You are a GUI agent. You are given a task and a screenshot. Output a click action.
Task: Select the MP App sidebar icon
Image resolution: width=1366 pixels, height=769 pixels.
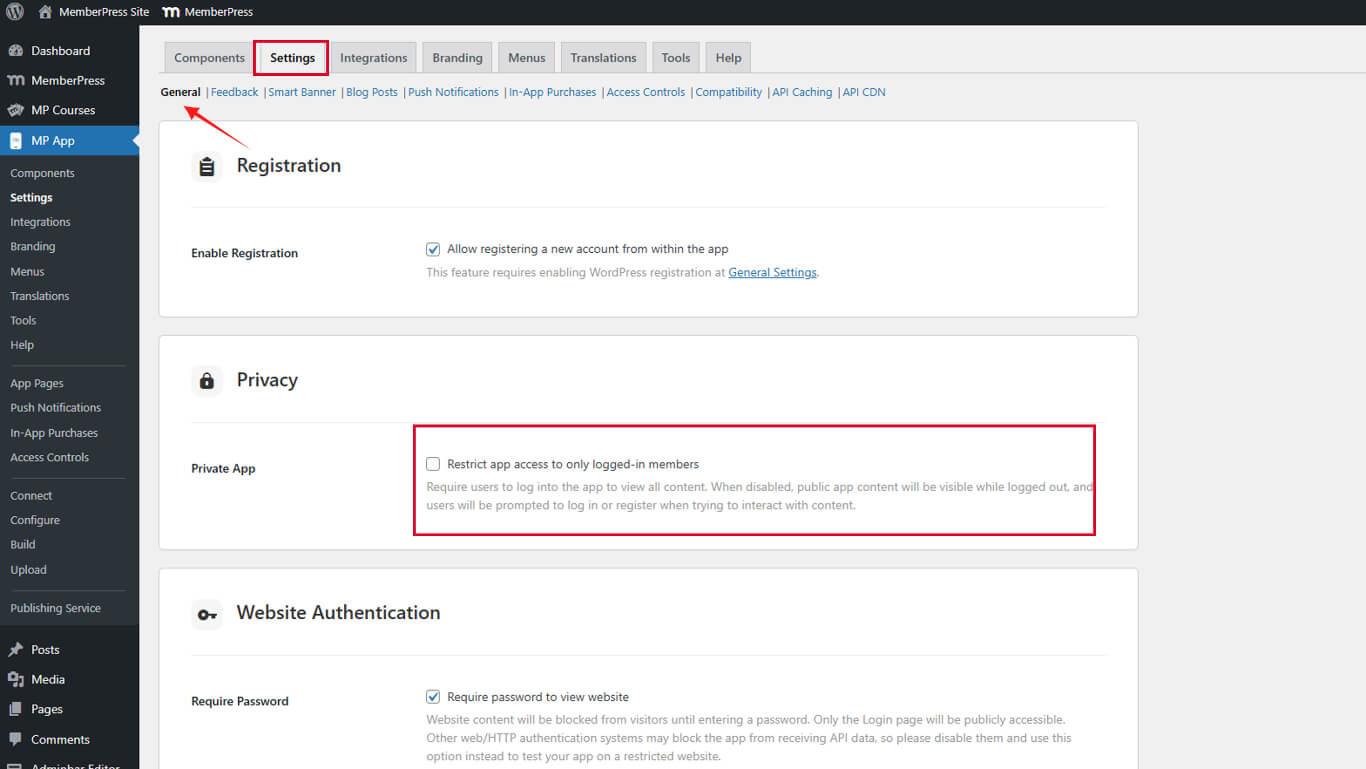(16, 141)
